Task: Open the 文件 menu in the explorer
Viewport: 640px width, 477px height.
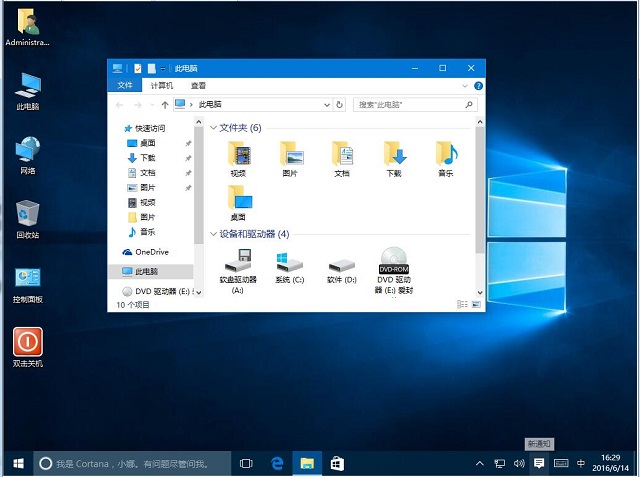Action: pyautogui.click(x=125, y=86)
